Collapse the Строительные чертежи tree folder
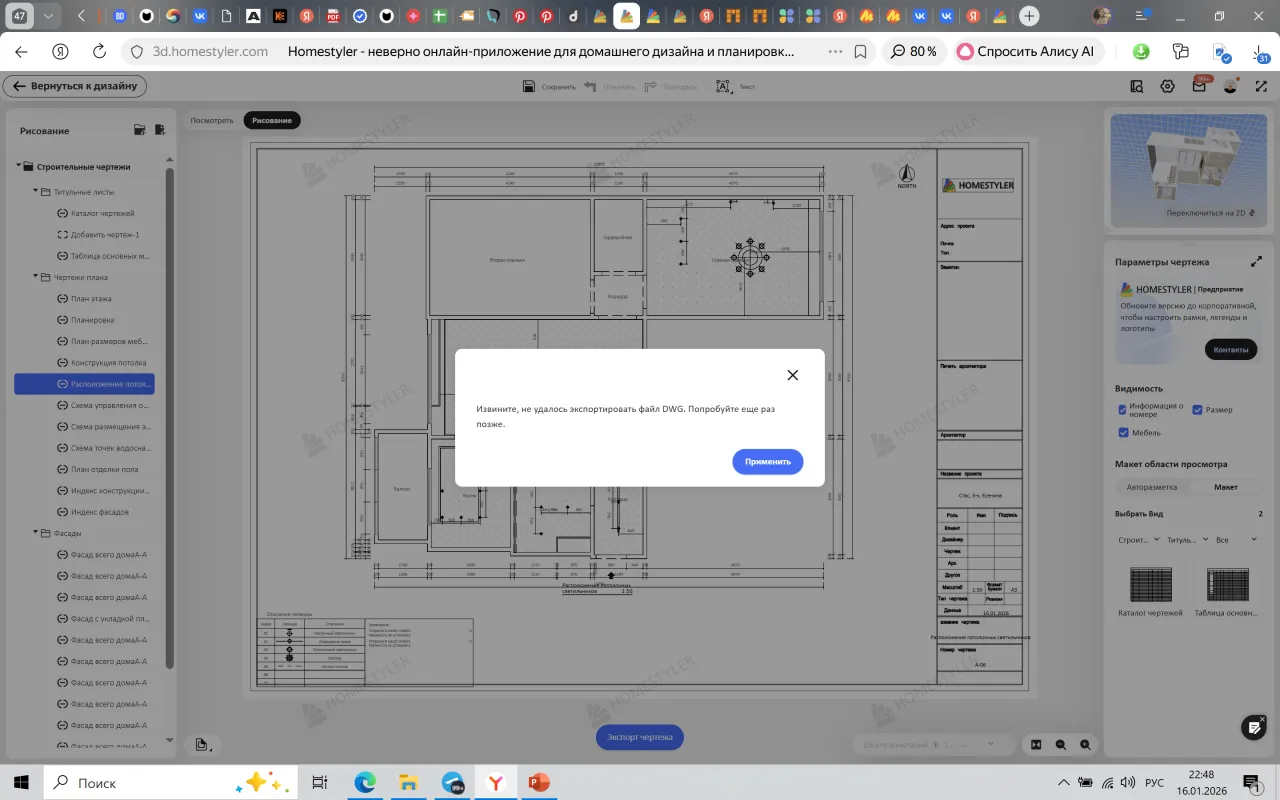1280x800 pixels. point(19,167)
